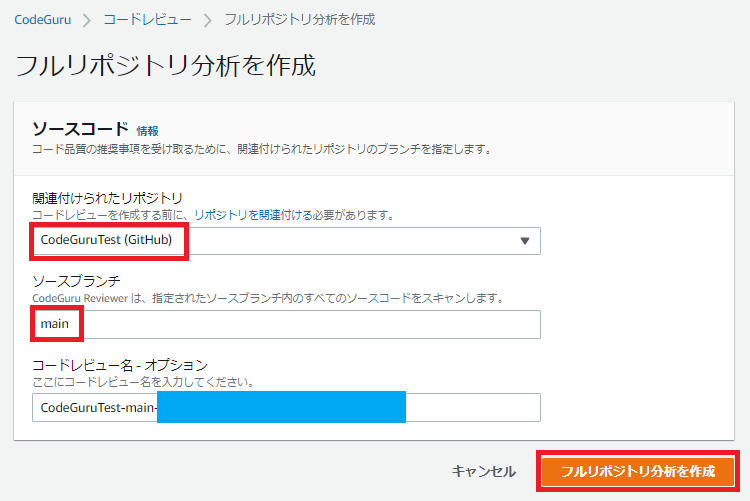Screen dimensions: 750x501
Task: Open the 関連付けられたリポジトリ dropdown
Action: coord(286,241)
